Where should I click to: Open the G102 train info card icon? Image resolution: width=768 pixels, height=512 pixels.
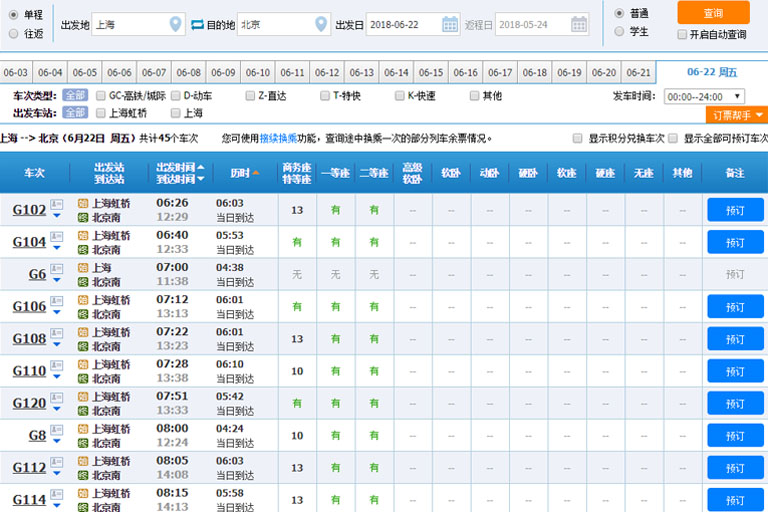[57, 204]
